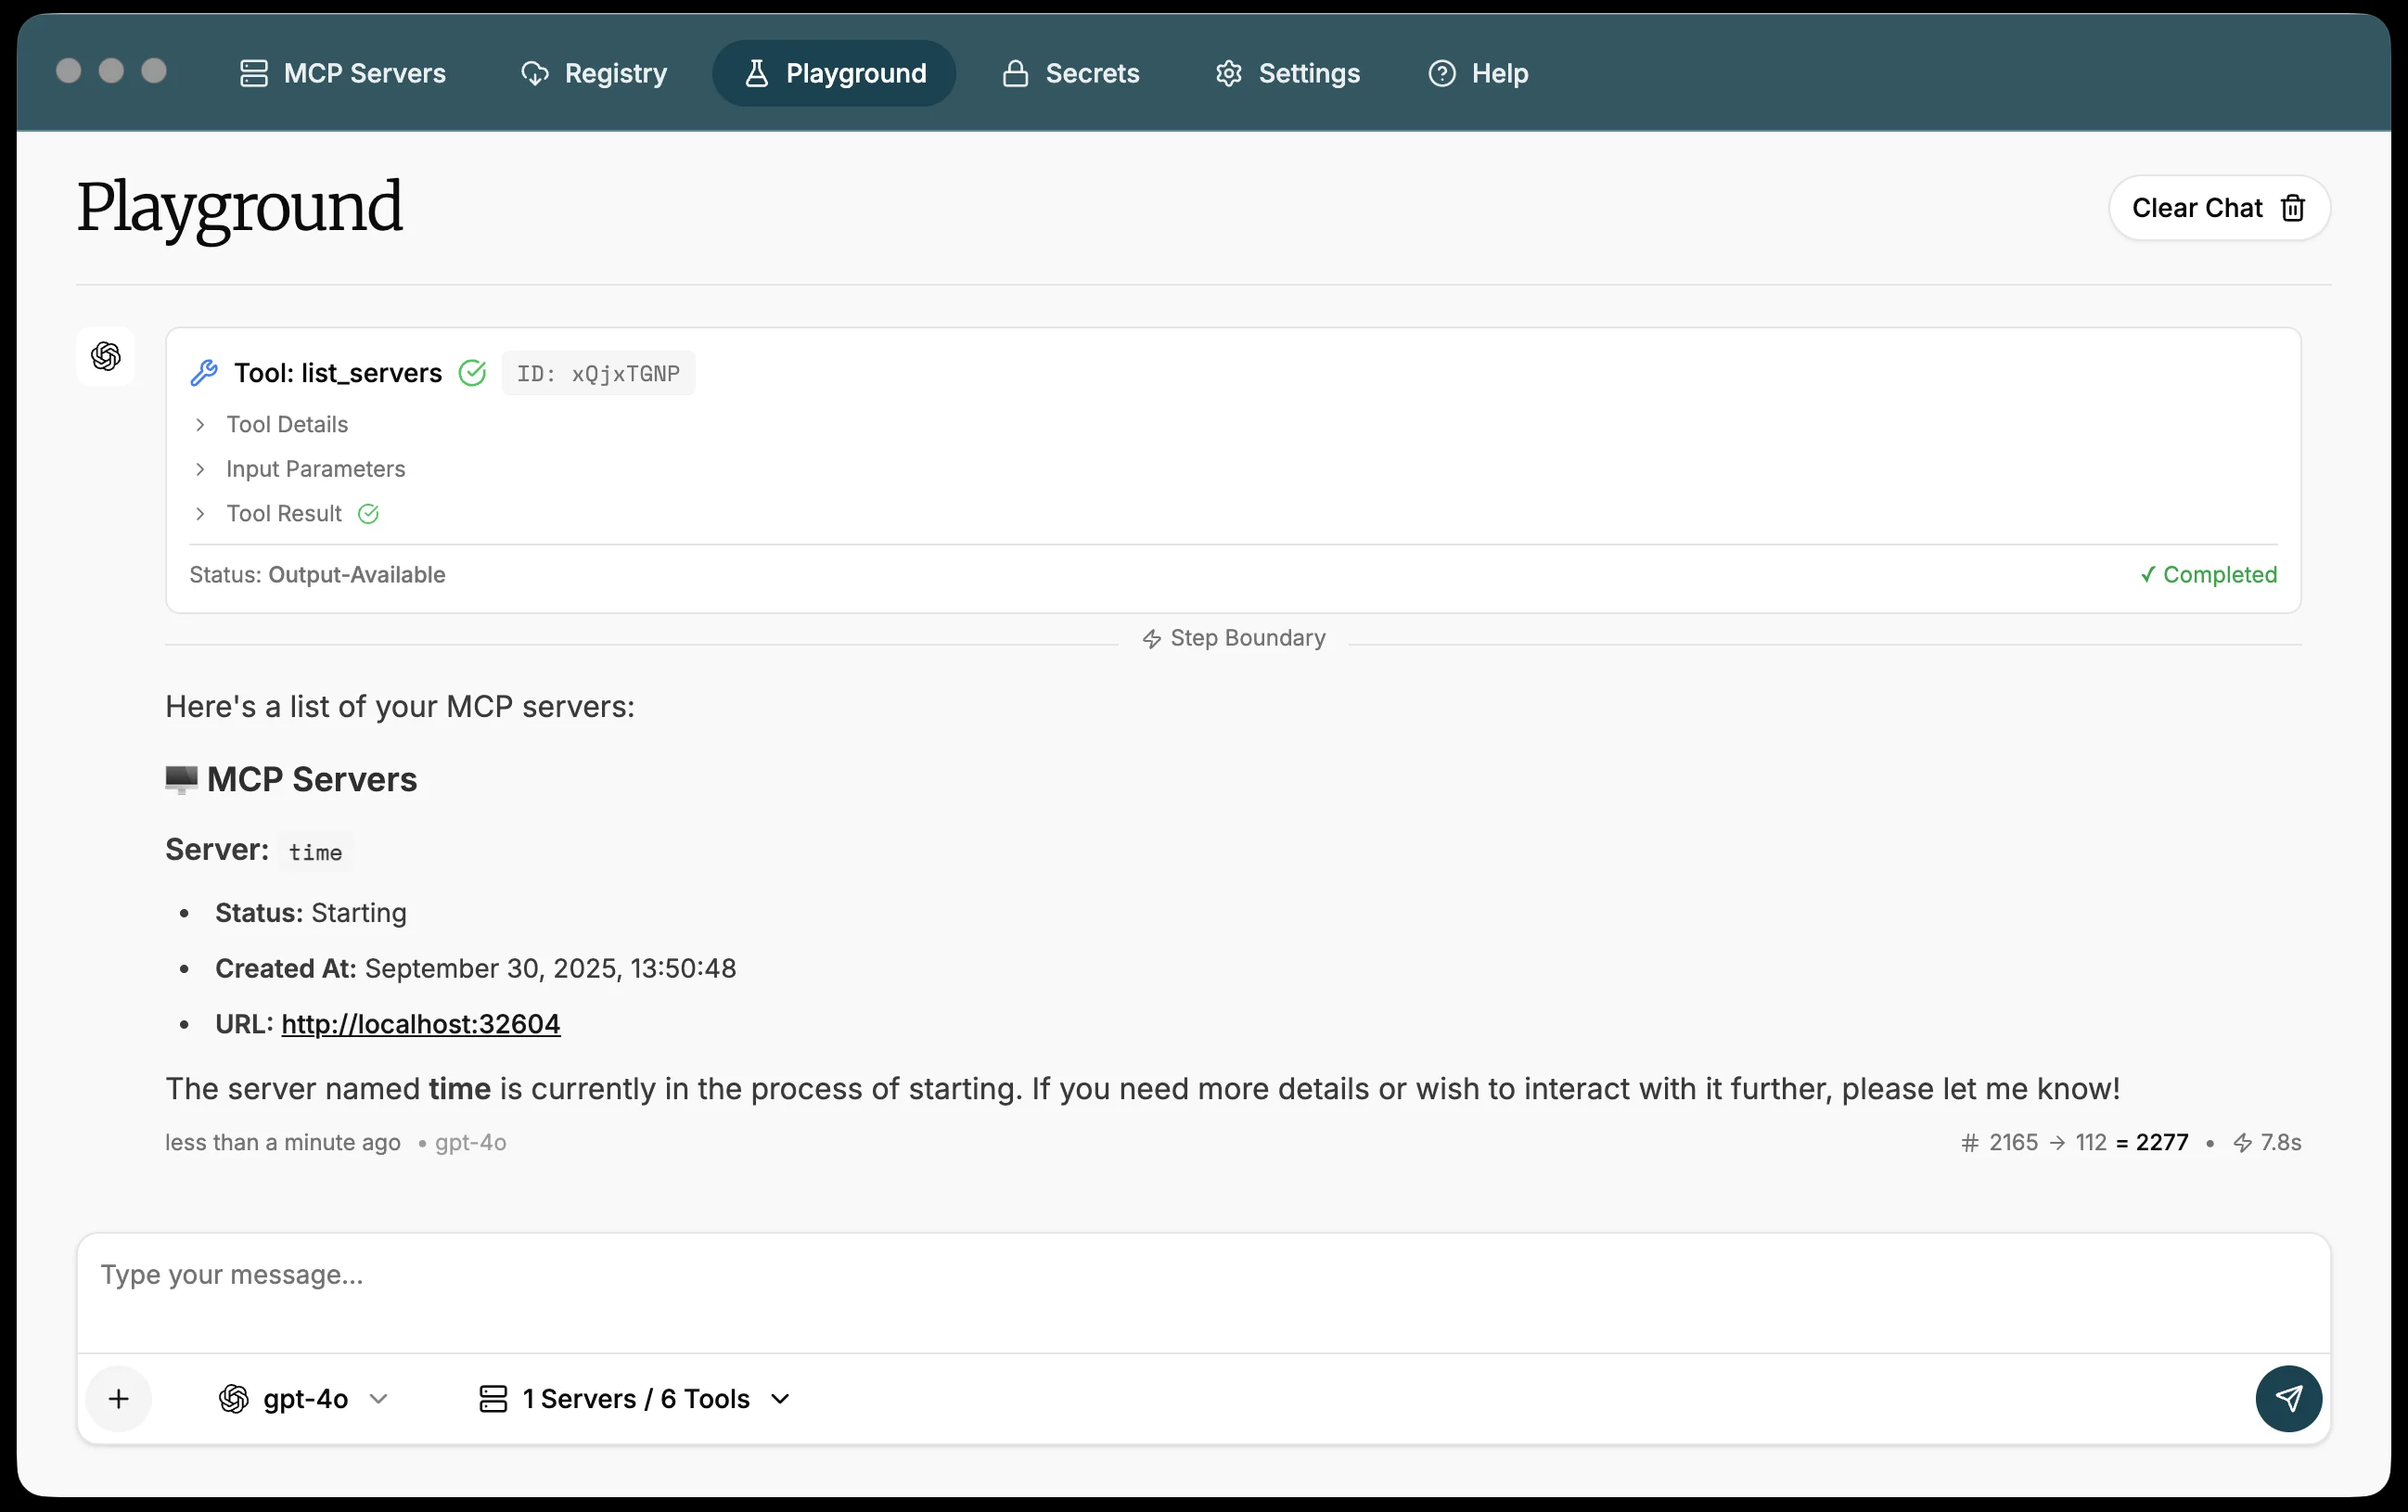Click the green check beside Tool Result

(368, 513)
